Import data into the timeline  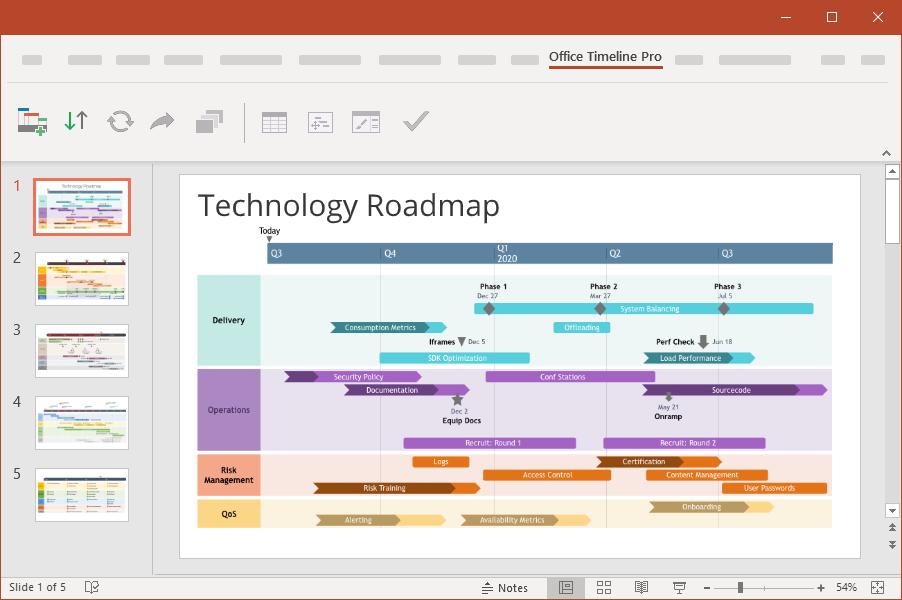pos(76,122)
